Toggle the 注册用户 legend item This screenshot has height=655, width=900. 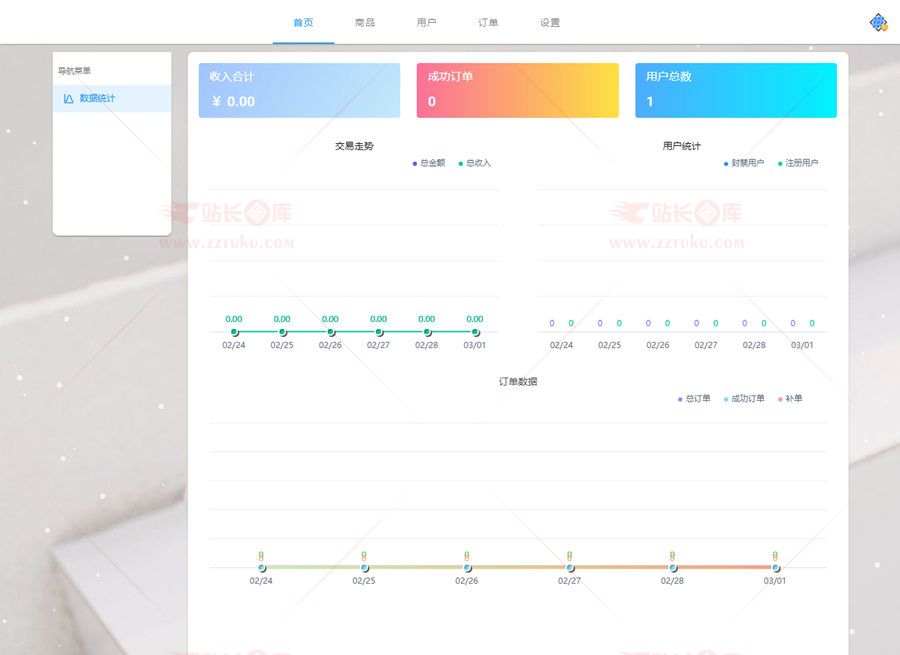[x=798, y=163]
